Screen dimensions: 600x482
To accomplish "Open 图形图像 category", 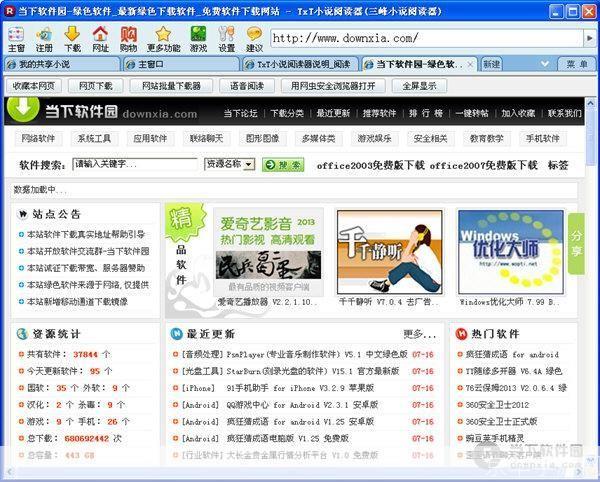I will click(x=262, y=138).
